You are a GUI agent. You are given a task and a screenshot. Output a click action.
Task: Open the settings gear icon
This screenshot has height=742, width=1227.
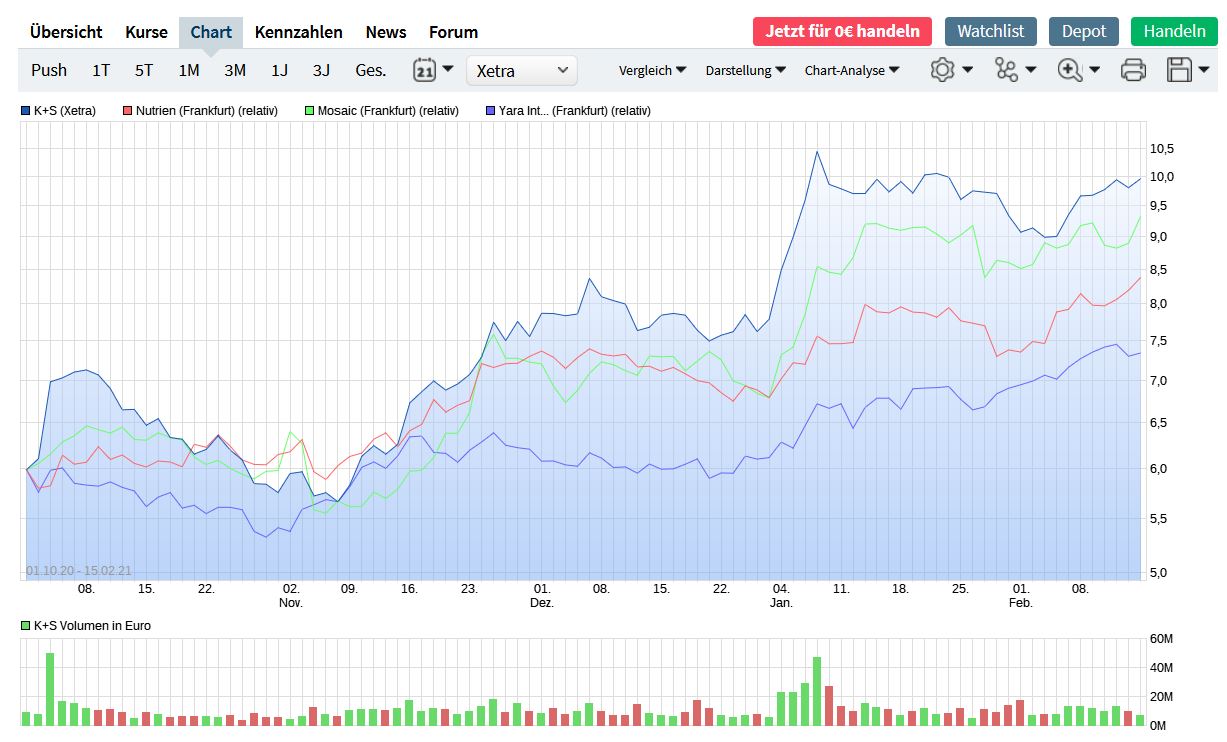pos(942,70)
